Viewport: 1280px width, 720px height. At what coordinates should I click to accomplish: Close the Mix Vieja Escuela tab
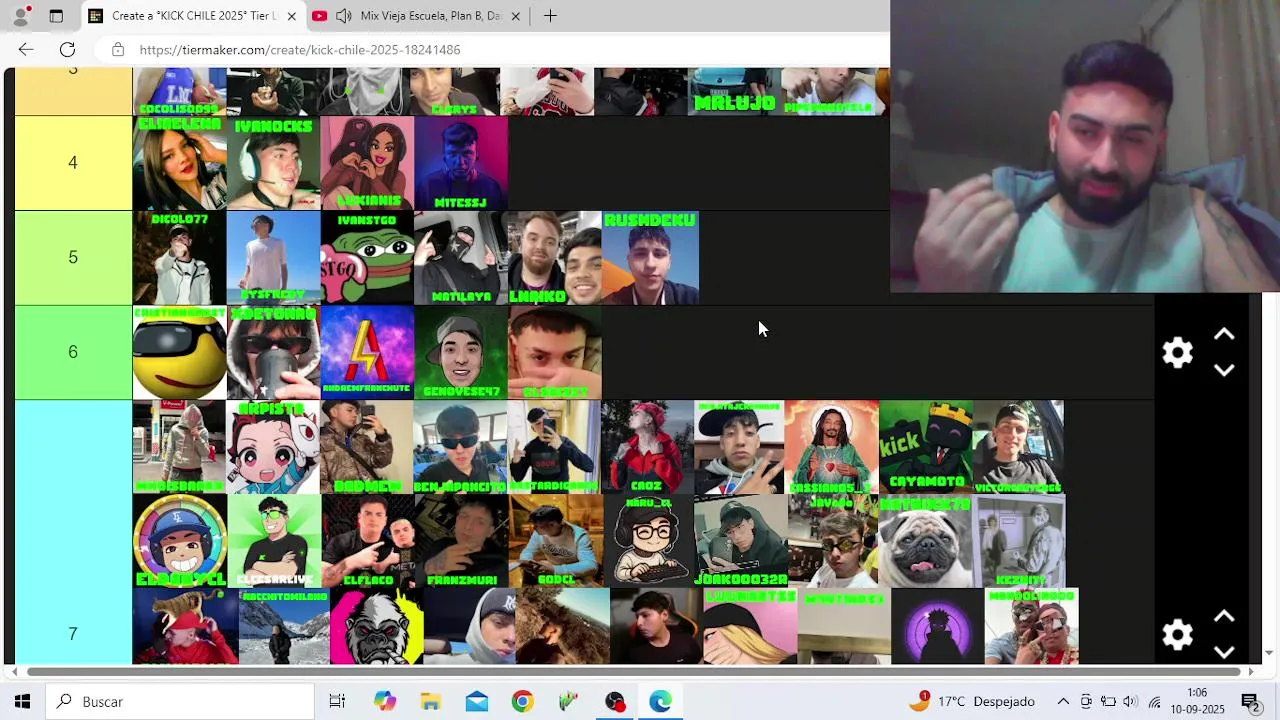515,16
